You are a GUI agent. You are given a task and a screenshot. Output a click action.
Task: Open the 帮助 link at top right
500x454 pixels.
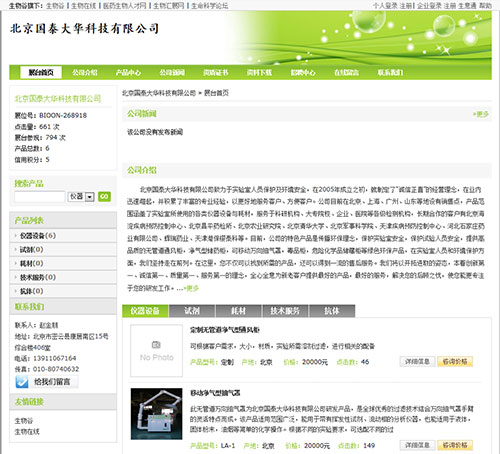click(x=485, y=6)
